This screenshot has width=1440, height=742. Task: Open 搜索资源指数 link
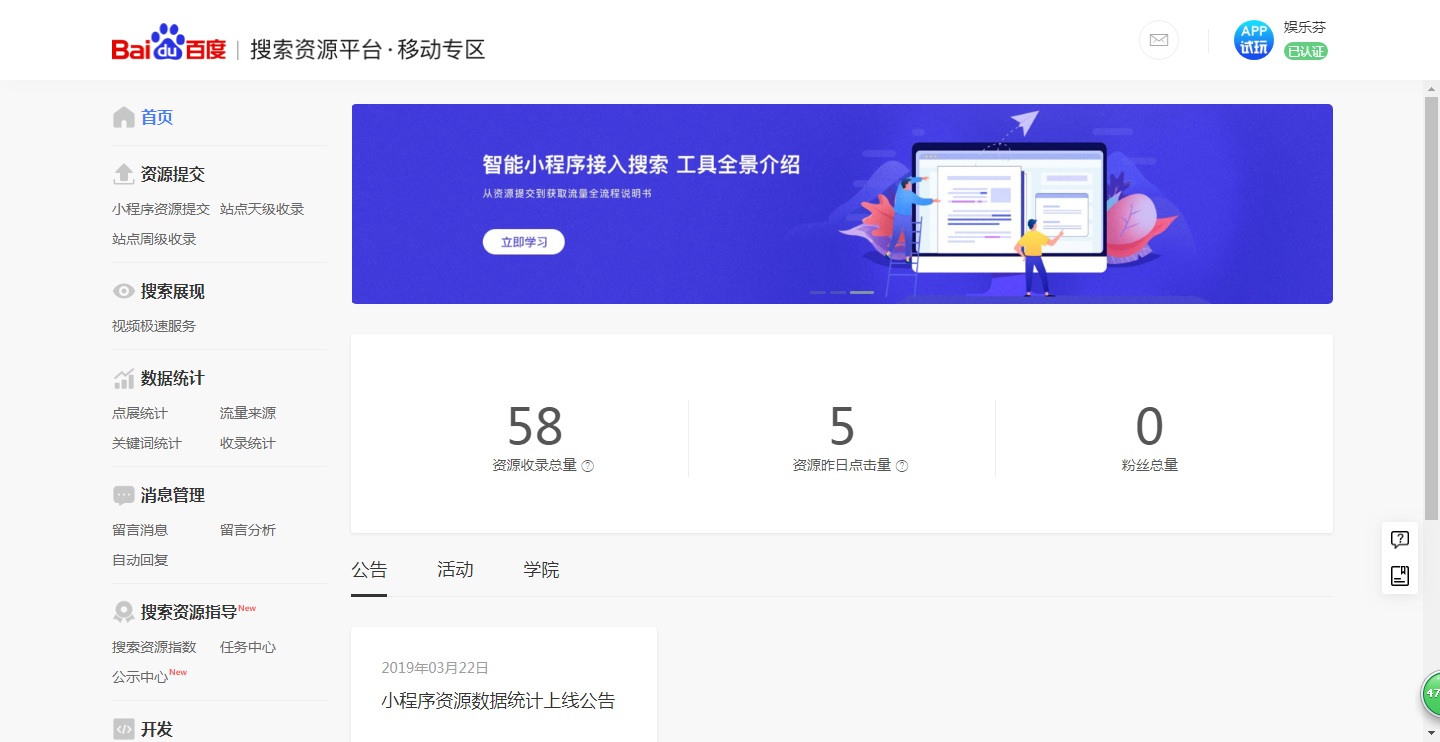[154, 647]
